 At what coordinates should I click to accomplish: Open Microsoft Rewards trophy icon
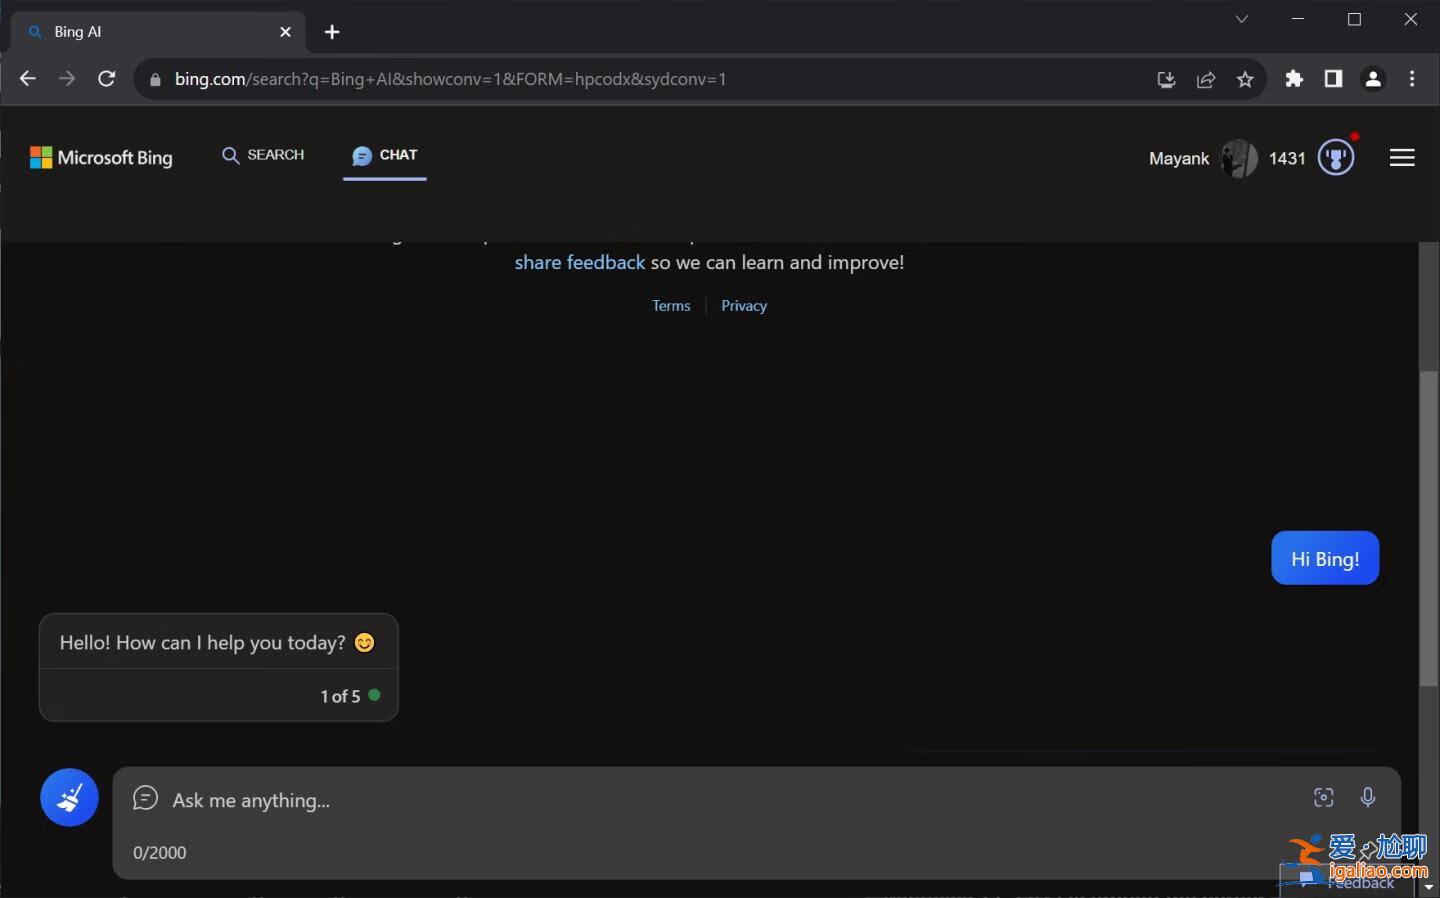pos(1336,158)
